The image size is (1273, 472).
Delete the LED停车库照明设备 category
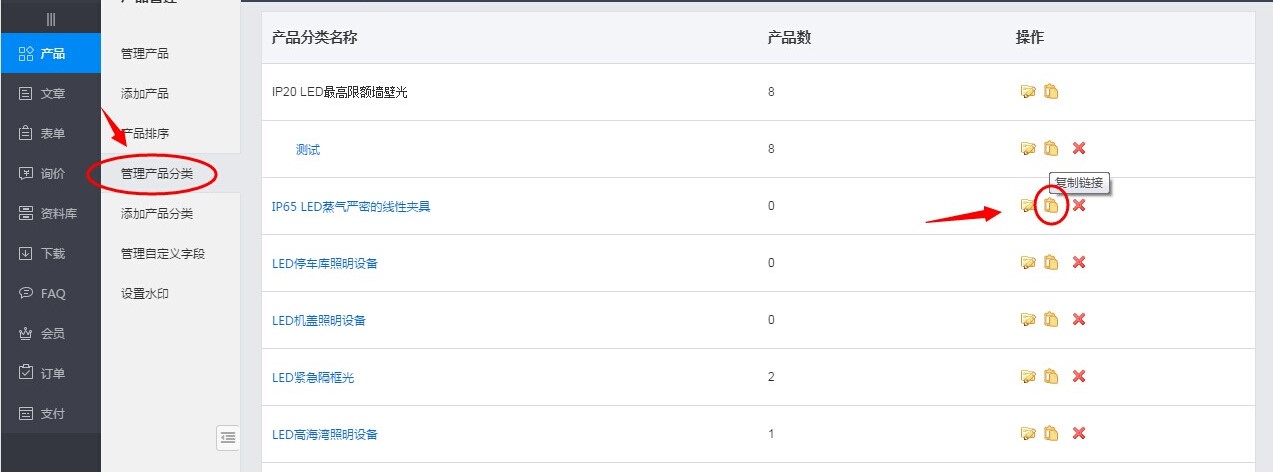(1079, 263)
